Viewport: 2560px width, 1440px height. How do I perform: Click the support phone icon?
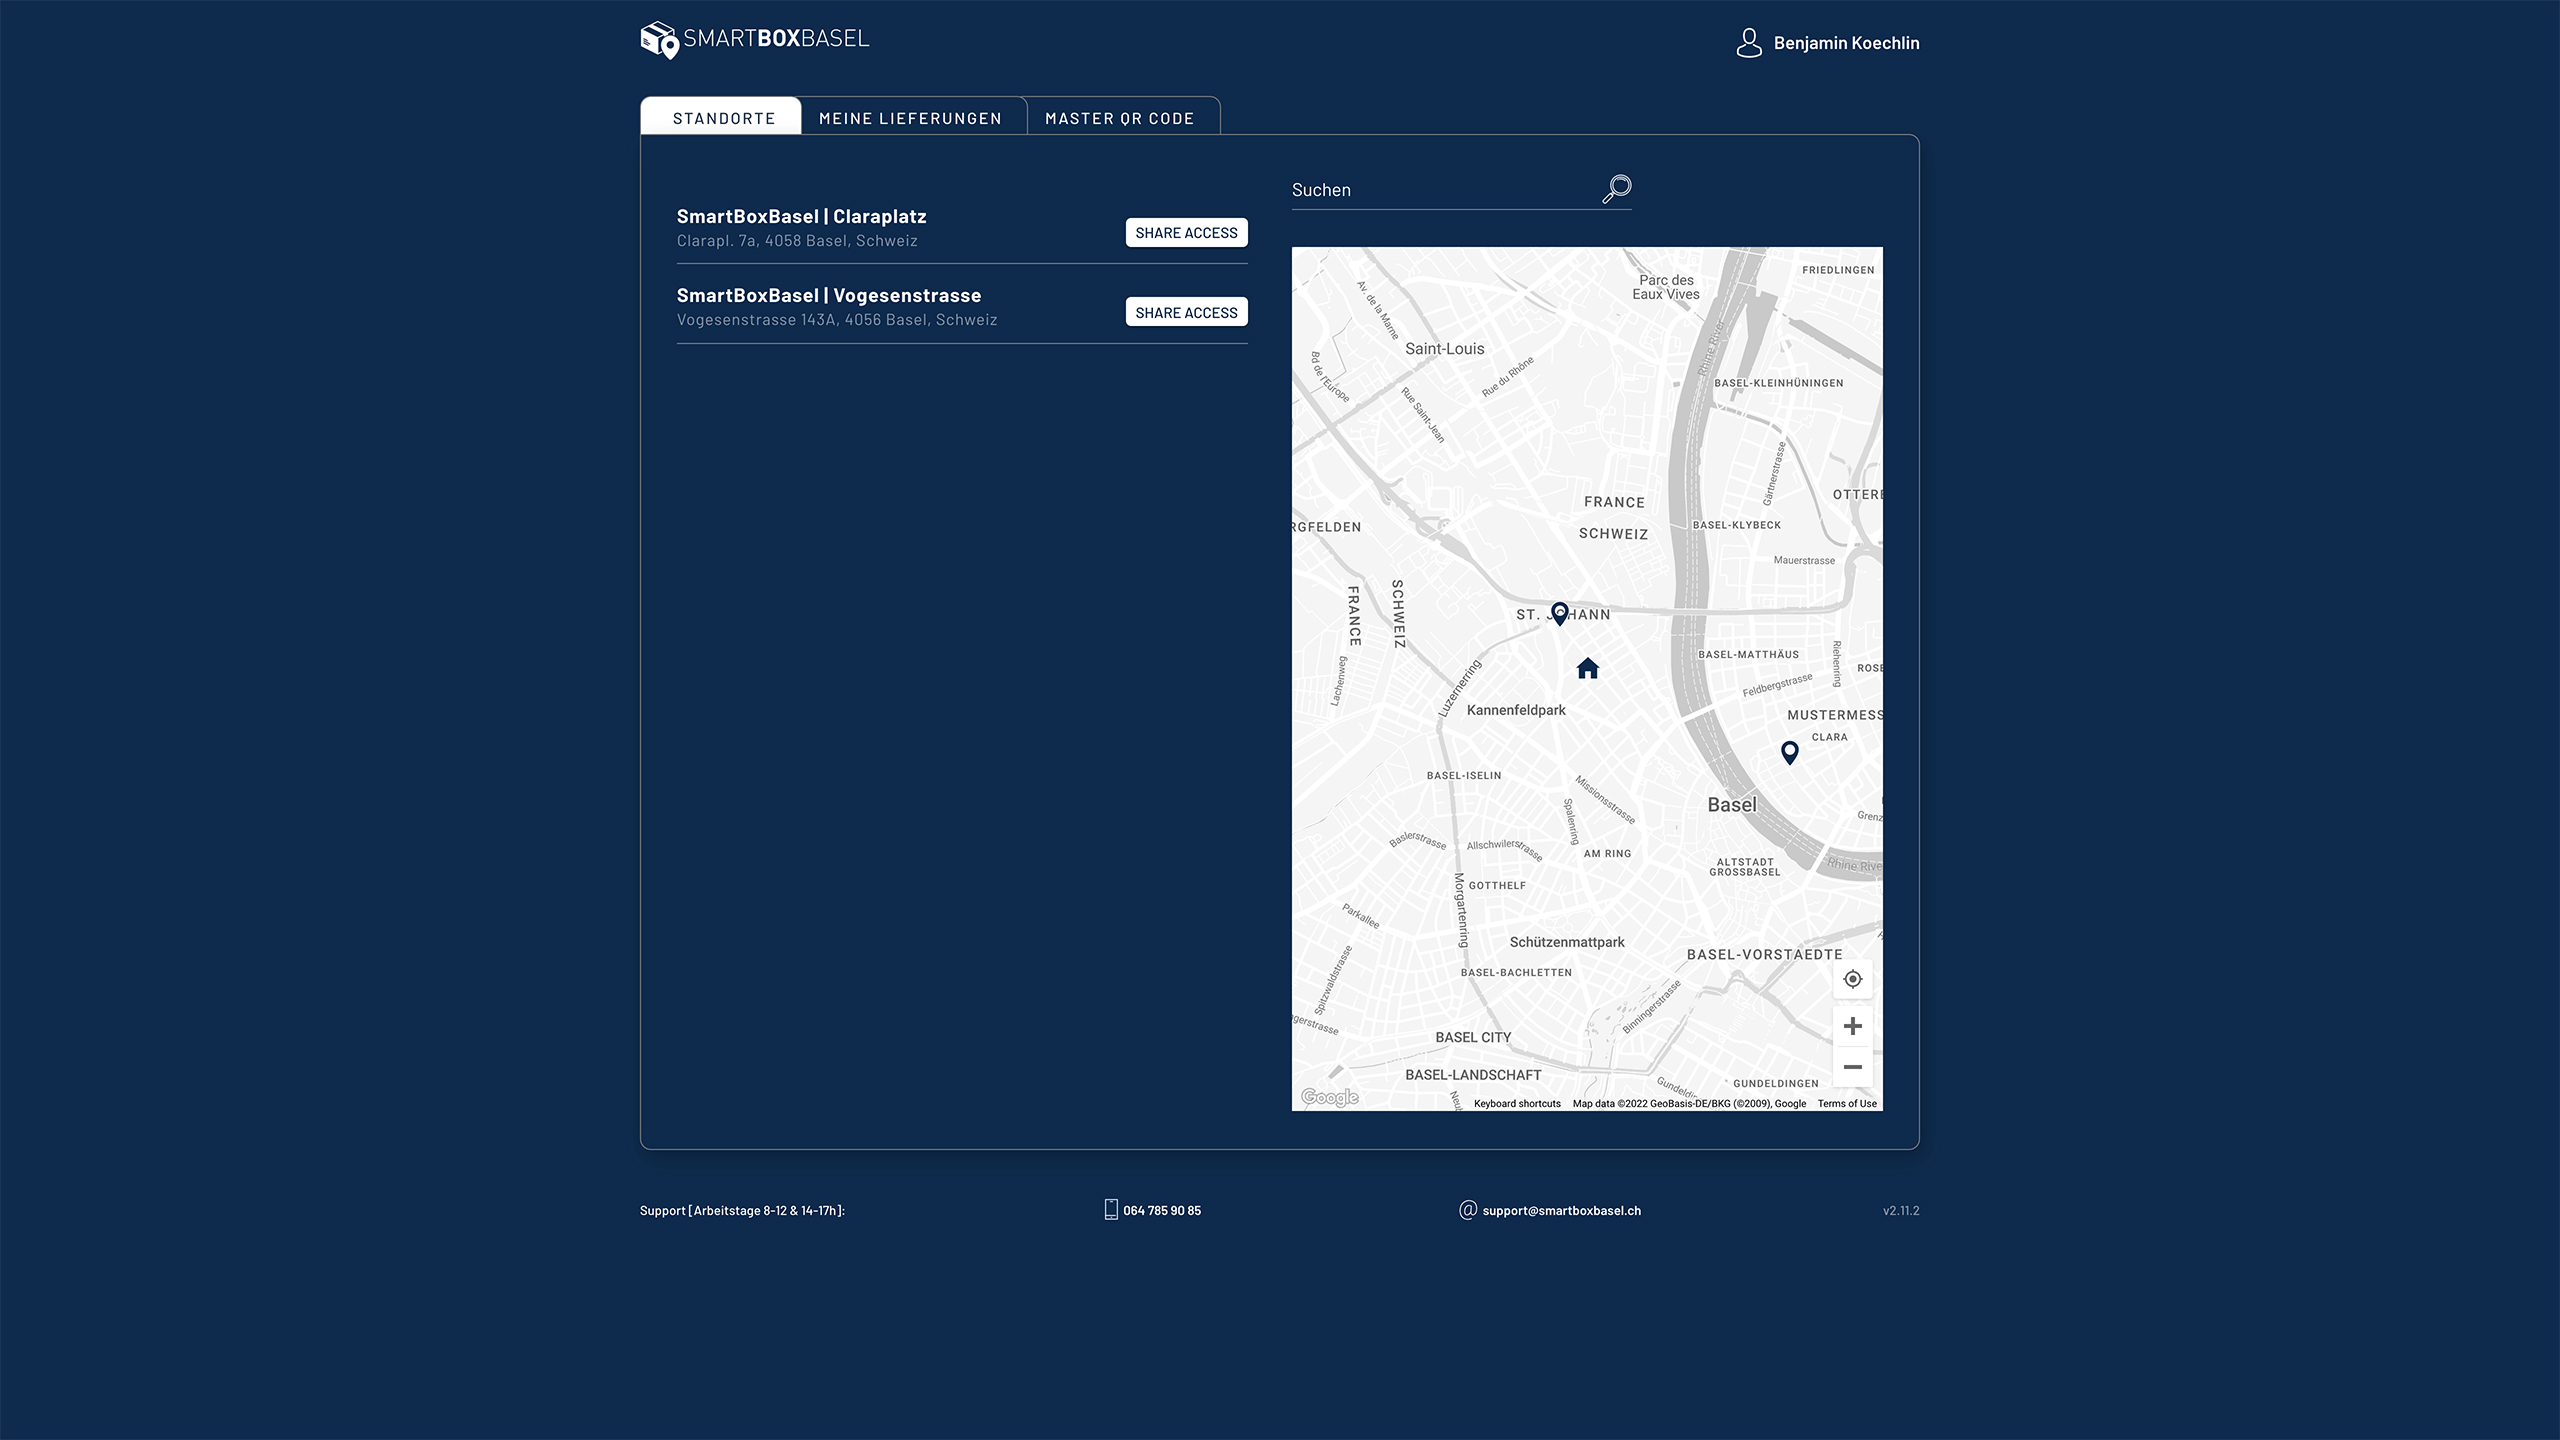pyautogui.click(x=1111, y=1209)
